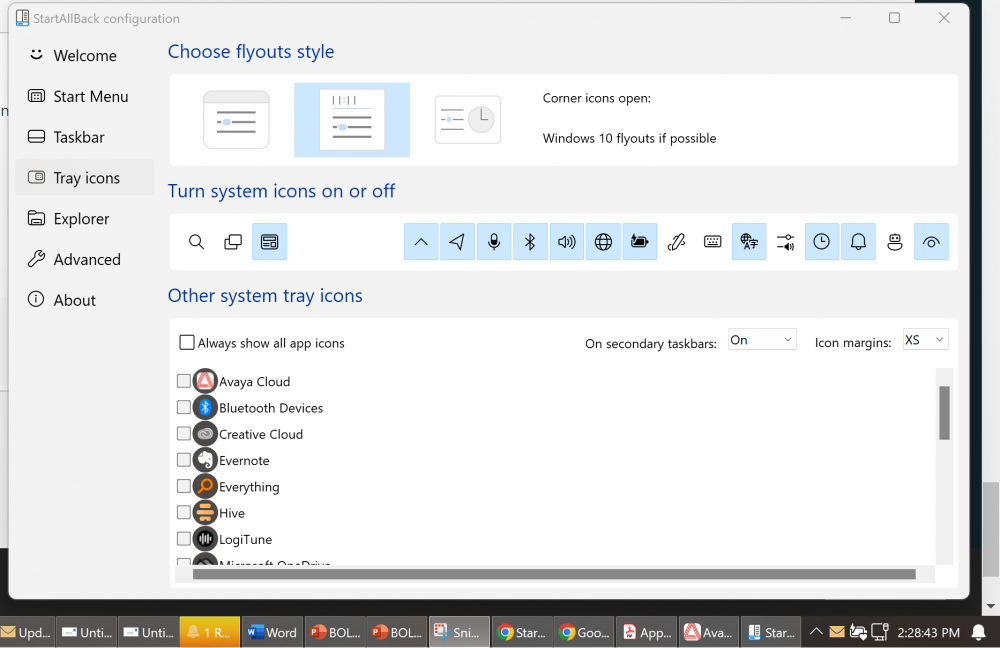Open the Start Menu section
Viewport: 1000px width, 648px height.
tap(90, 97)
